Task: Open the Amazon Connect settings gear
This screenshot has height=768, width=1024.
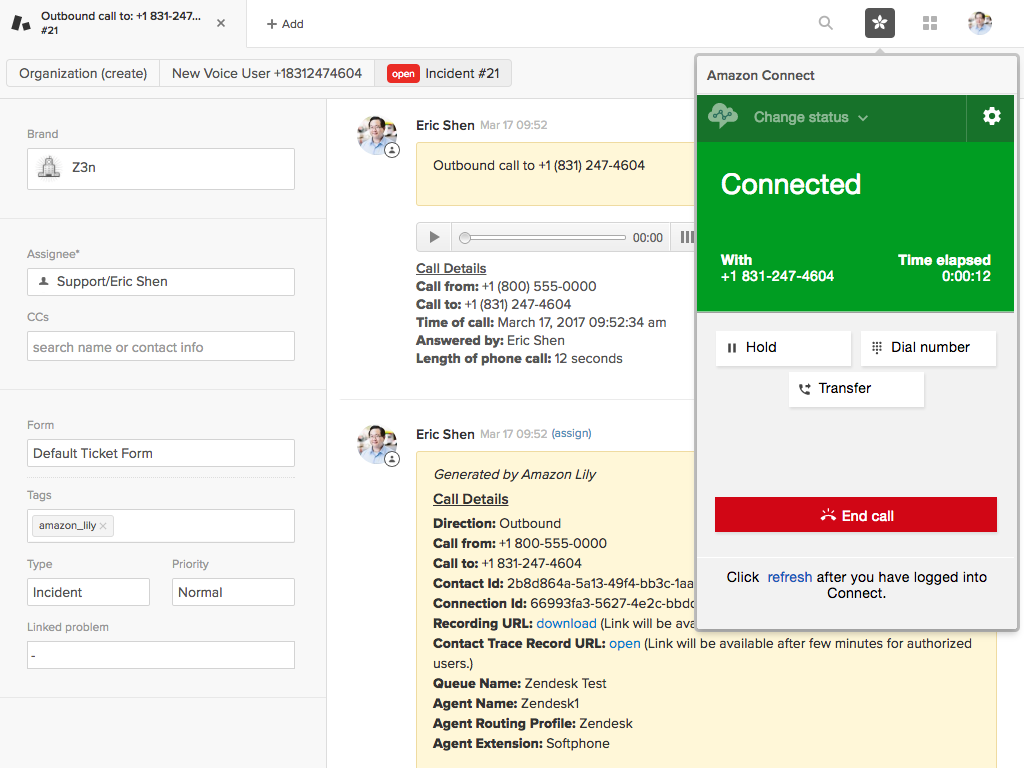Action: tap(991, 117)
